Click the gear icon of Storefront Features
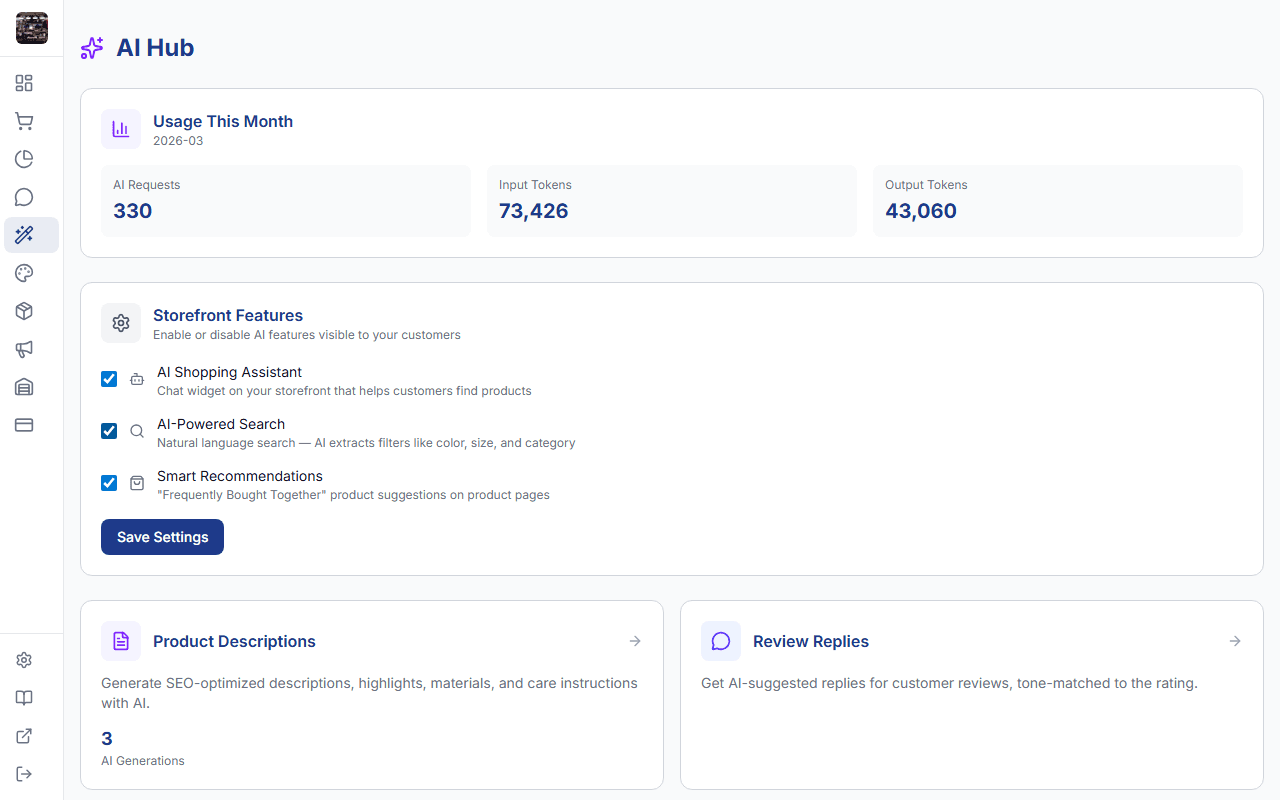 tap(121, 323)
